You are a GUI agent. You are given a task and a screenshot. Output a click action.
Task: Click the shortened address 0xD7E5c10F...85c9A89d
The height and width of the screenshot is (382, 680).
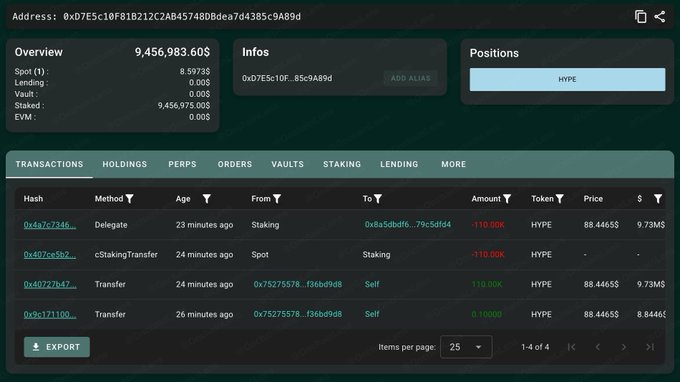pyautogui.click(x=287, y=78)
